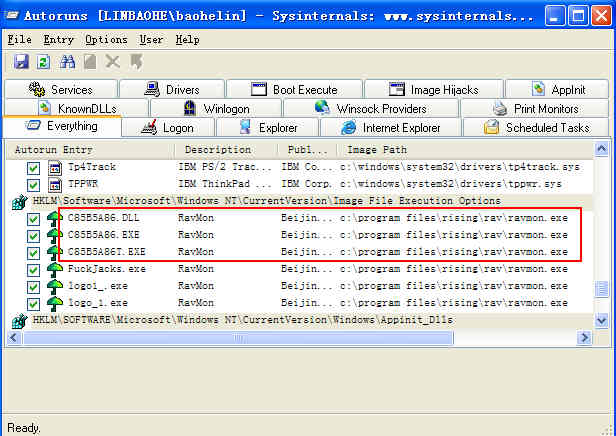Click umbrella icon beside C85B5A86.EXE
Screen dimensions: 616x436
[55, 236]
